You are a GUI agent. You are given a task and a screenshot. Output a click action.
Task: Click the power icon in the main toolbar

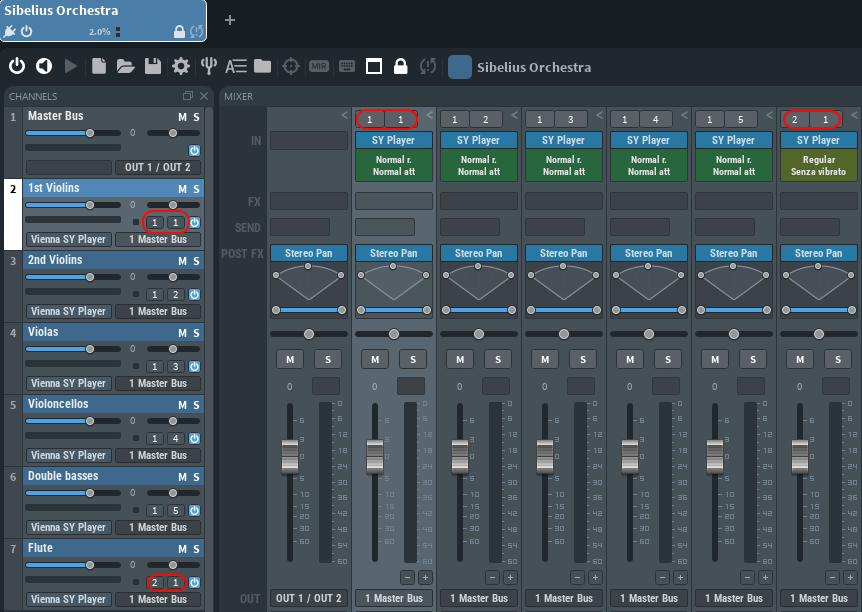coord(17,67)
